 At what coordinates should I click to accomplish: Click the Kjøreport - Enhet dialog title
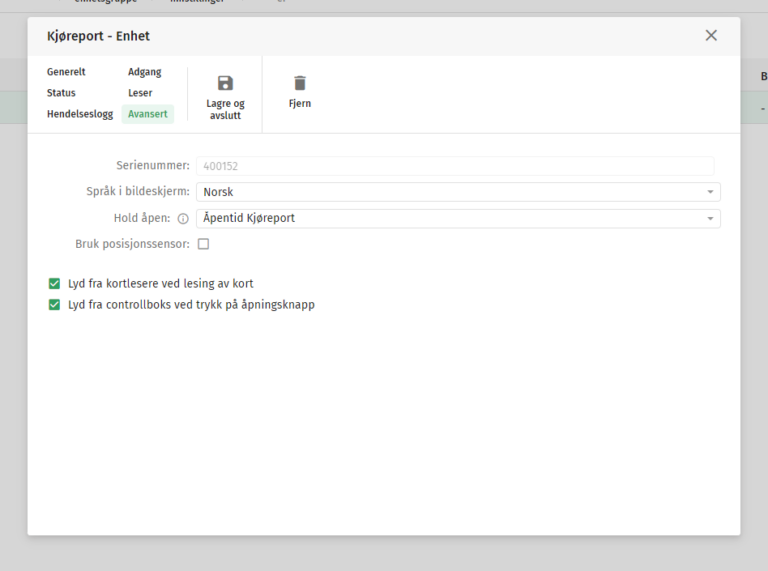98,36
